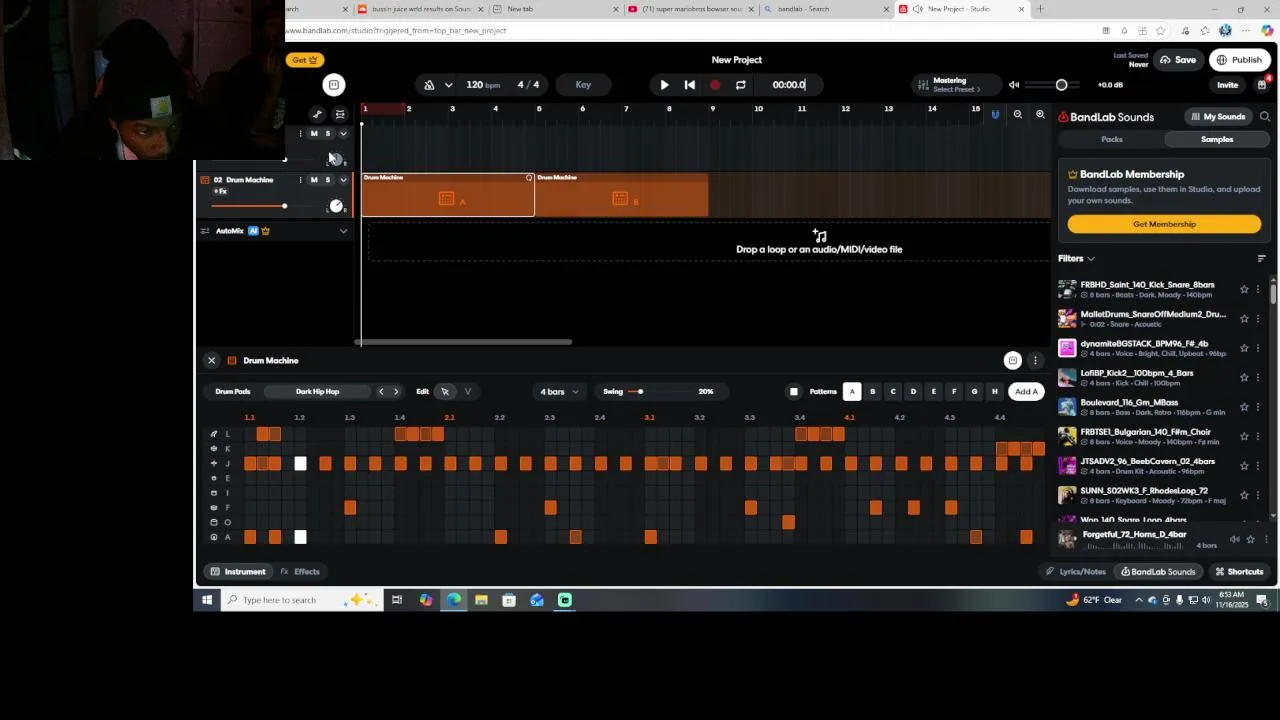Select pattern B
The width and height of the screenshot is (1280, 720).
point(872,391)
